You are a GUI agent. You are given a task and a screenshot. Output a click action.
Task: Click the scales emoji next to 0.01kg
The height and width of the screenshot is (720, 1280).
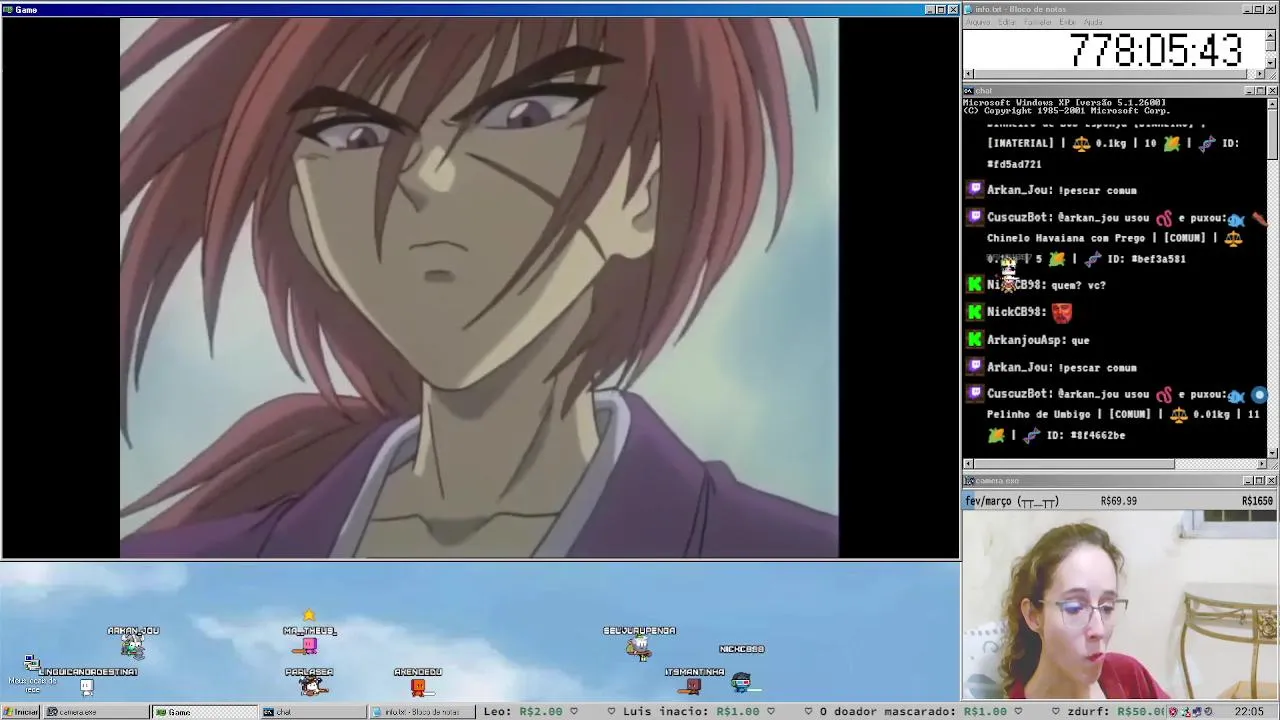click(x=1178, y=414)
